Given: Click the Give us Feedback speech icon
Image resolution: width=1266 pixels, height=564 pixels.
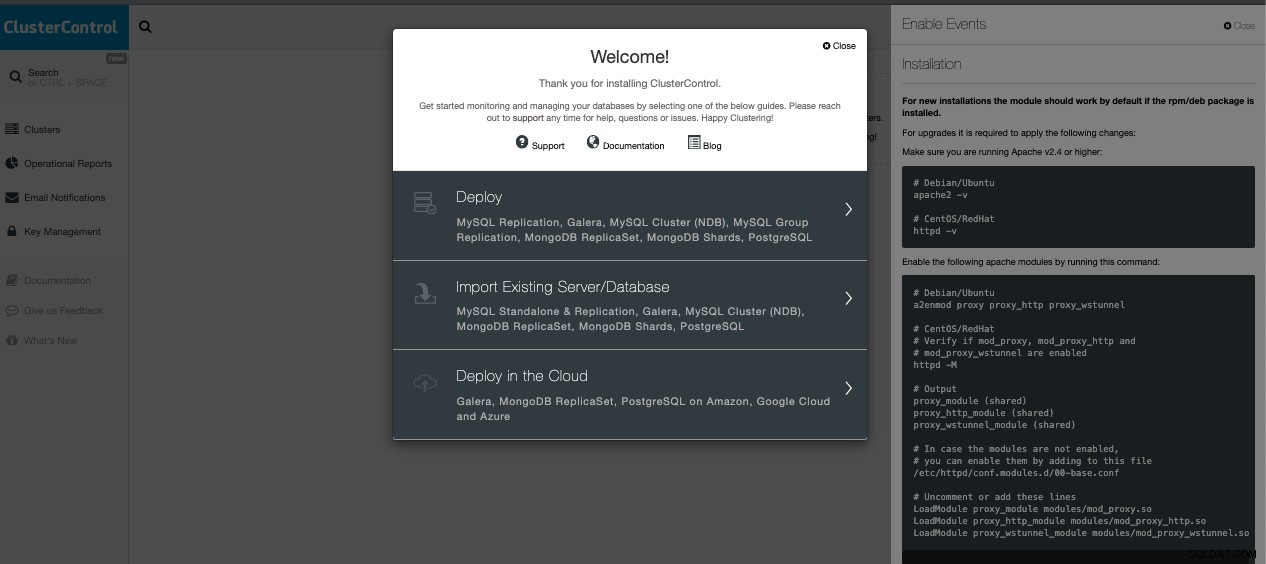Looking at the screenshot, I should (x=12, y=310).
